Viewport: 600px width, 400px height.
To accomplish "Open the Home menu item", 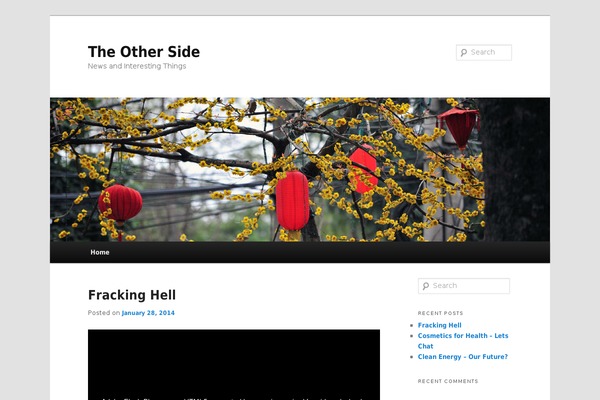I will point(100,252).
